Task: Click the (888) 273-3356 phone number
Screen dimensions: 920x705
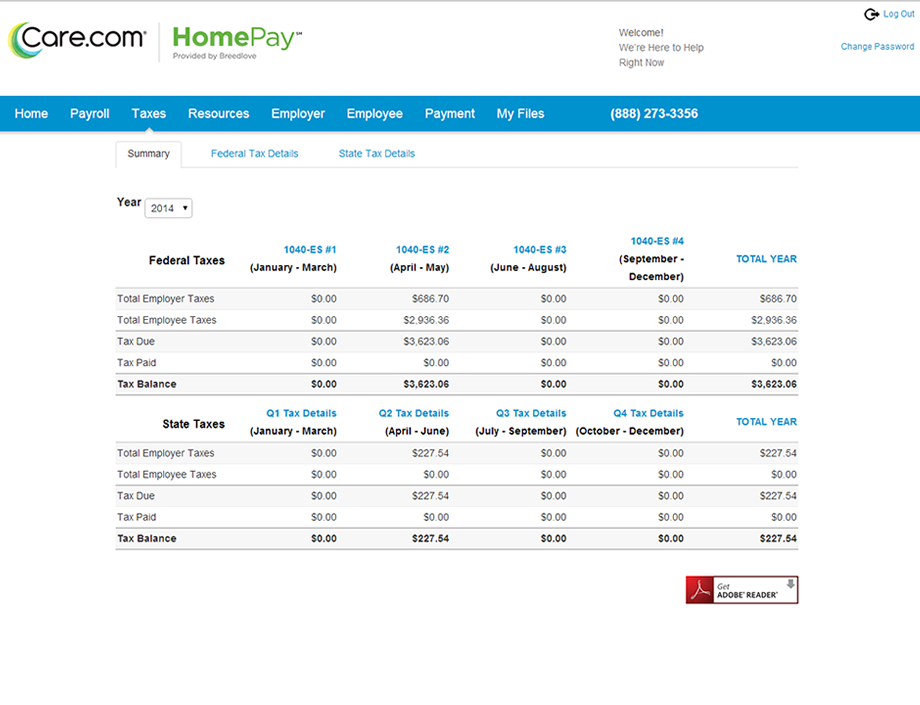Action: pyautogui.click(x=654, y=113)
